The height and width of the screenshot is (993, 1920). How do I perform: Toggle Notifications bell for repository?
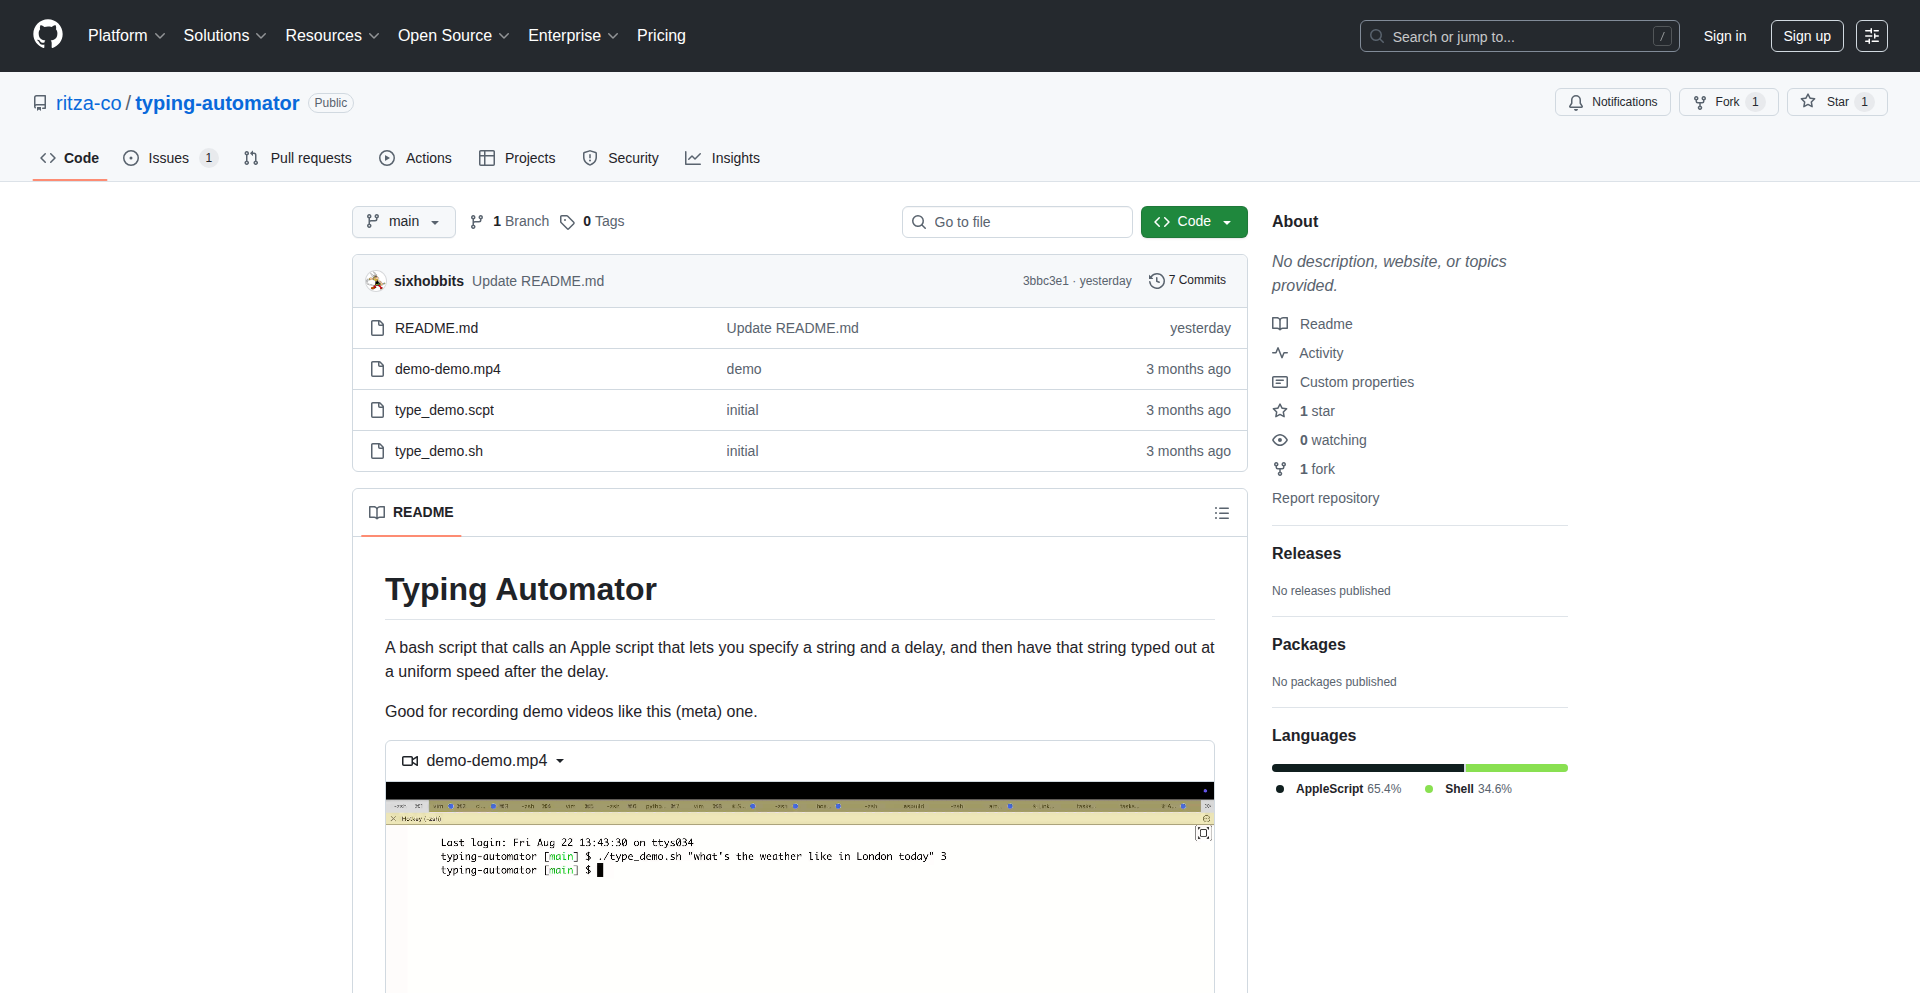1612,102
